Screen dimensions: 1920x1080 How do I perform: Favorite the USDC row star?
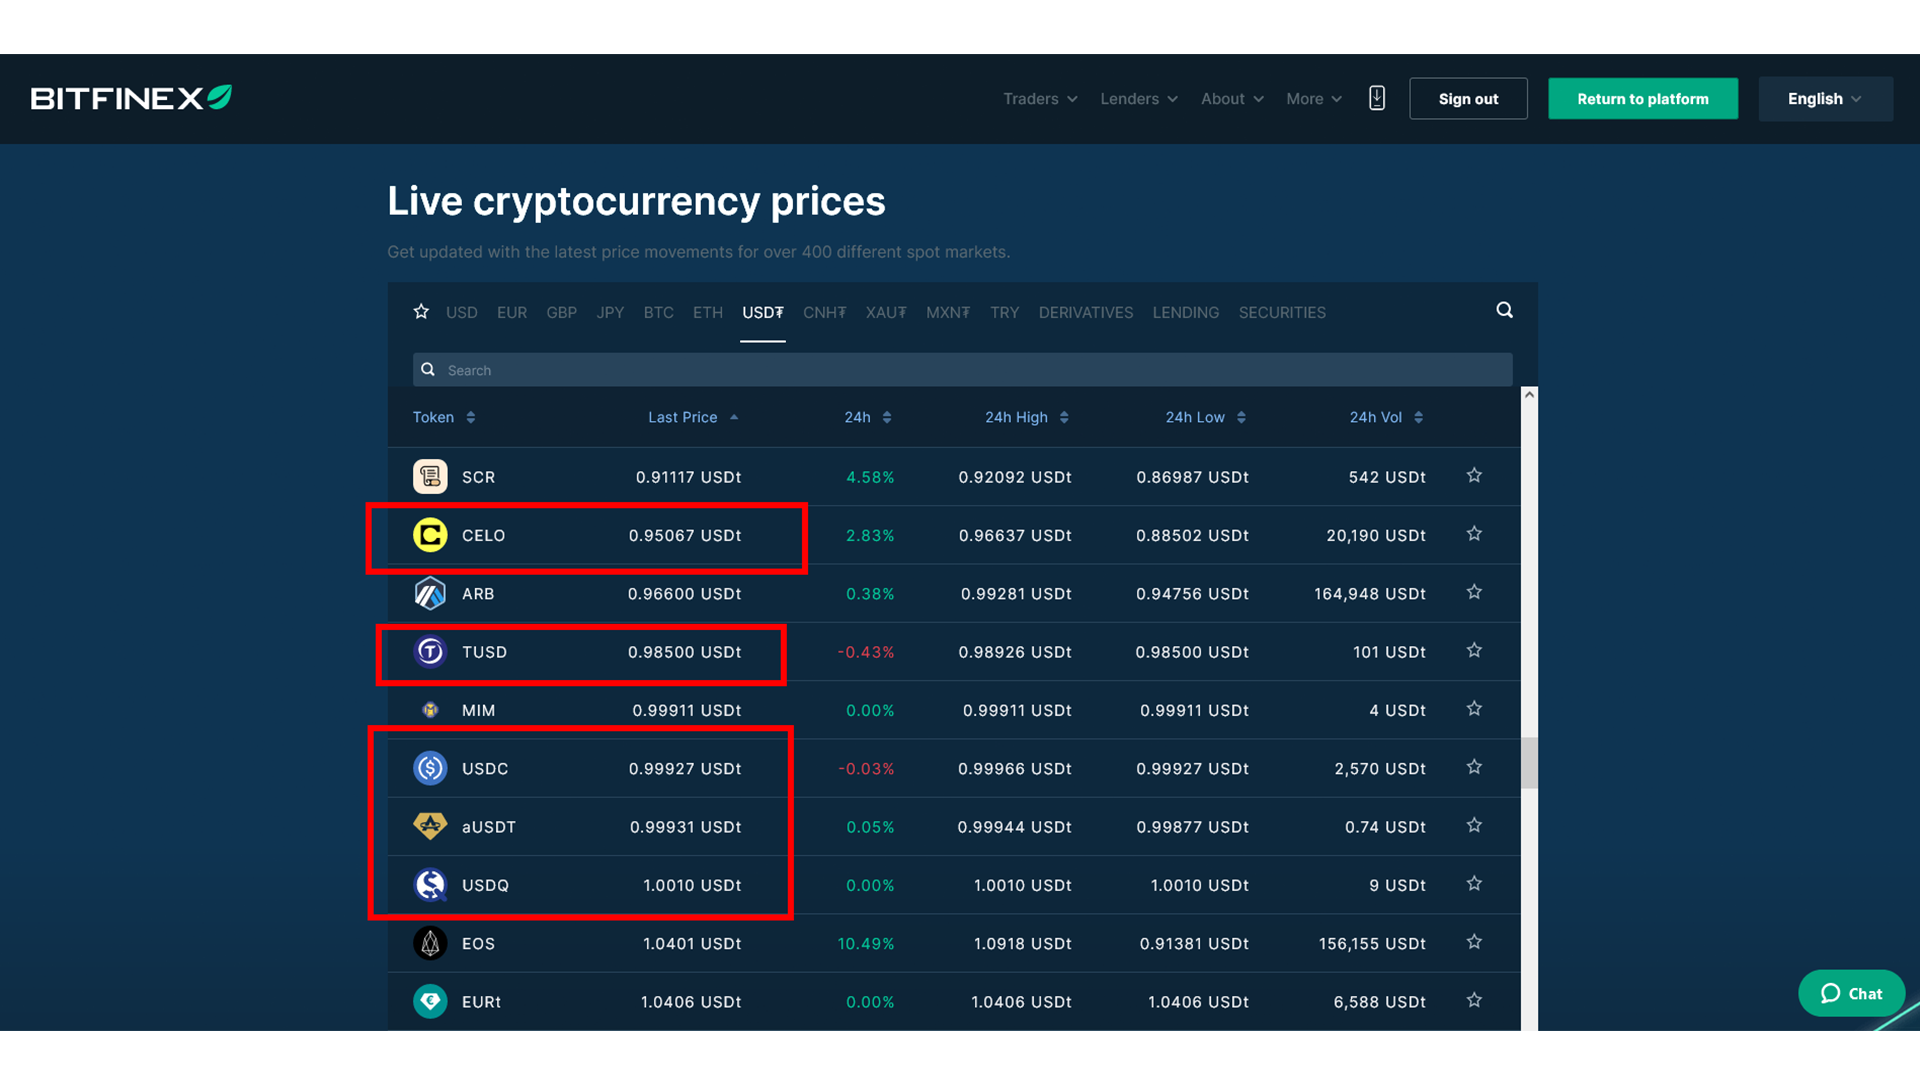pos(1474,767)
